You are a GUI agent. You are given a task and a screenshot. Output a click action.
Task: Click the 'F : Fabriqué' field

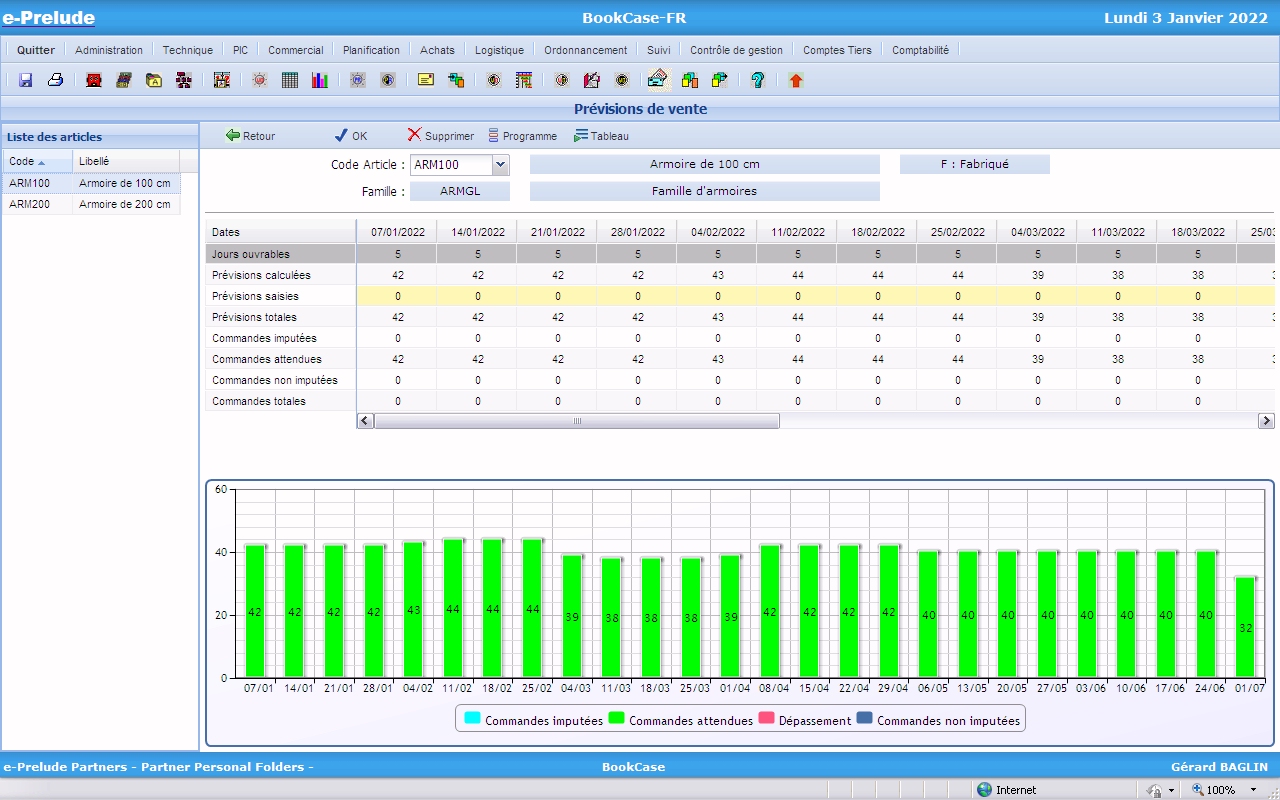(975, 164)
